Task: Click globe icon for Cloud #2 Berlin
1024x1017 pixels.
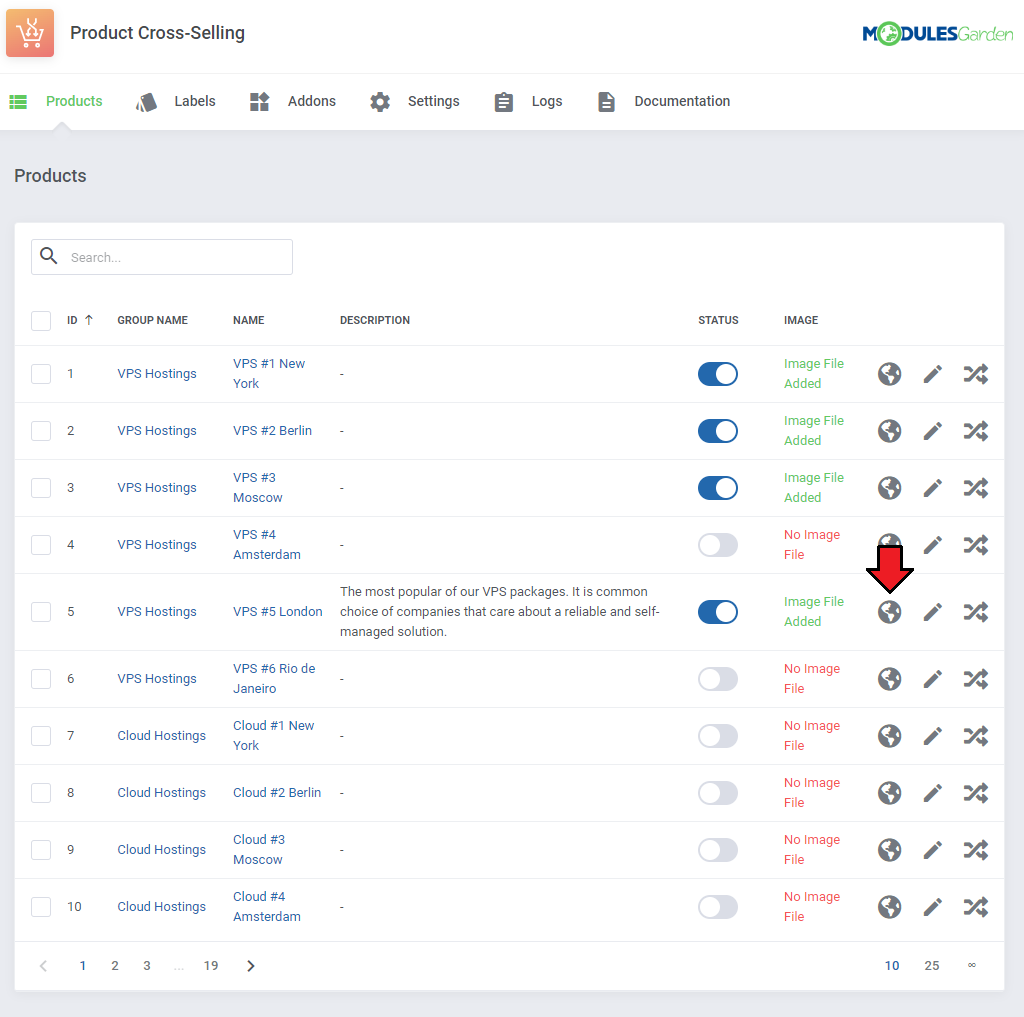Action: click(x=889, y=793)
